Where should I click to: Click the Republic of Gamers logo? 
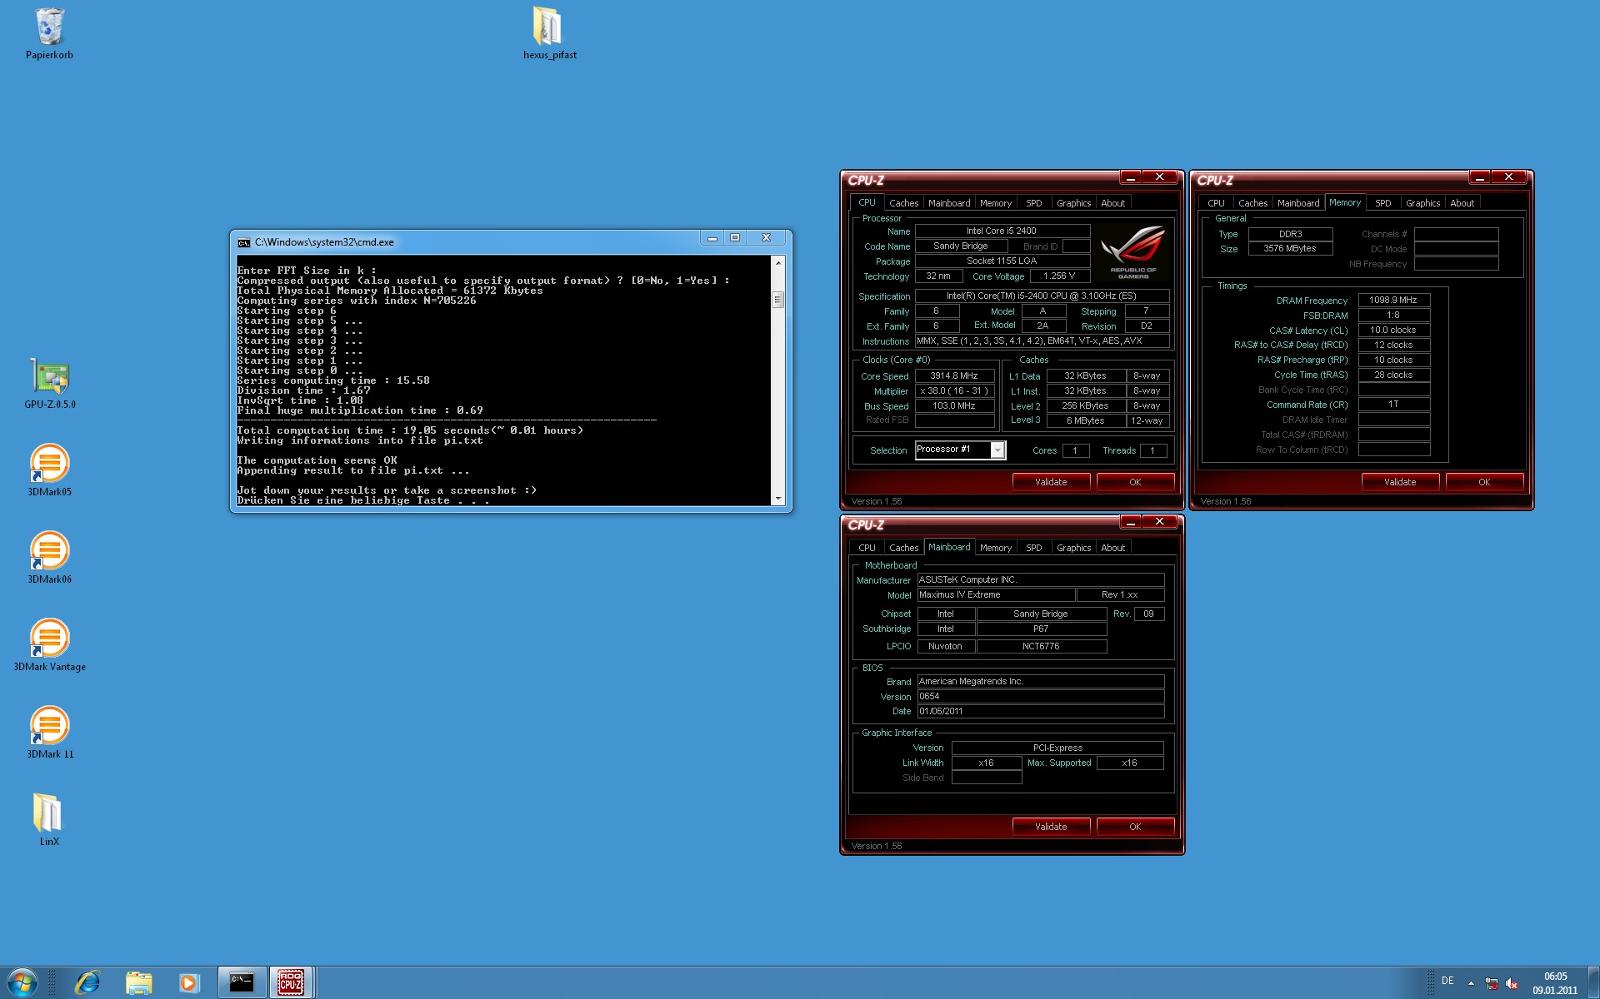[x=1133, y=251]
